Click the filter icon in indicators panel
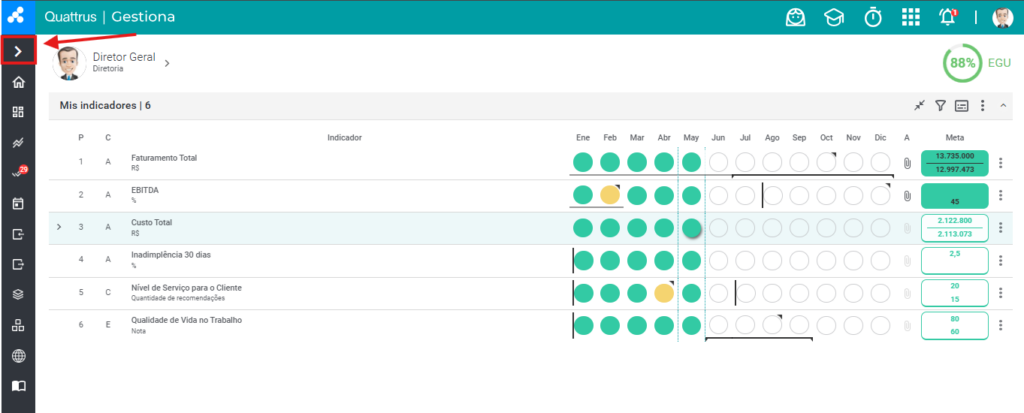The width and height of the screenshot is (1024, 413). coord(940,105)
